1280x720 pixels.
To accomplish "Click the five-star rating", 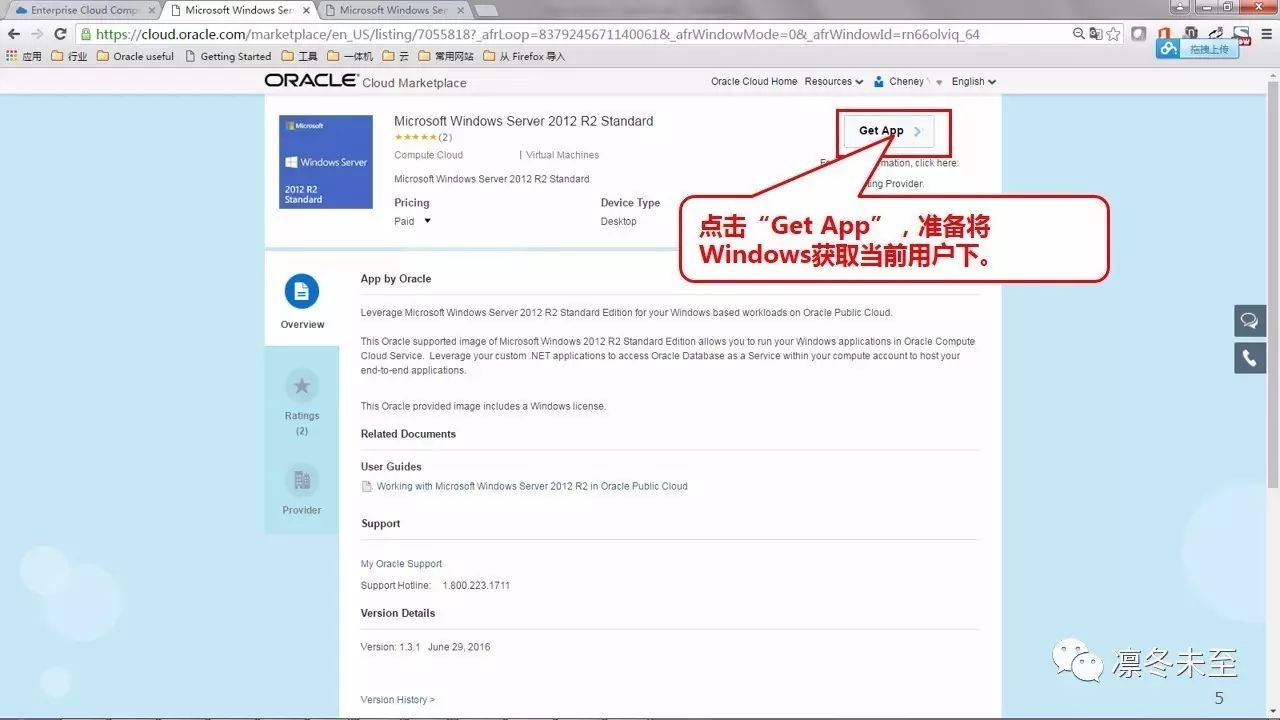I will click(415, 137).
